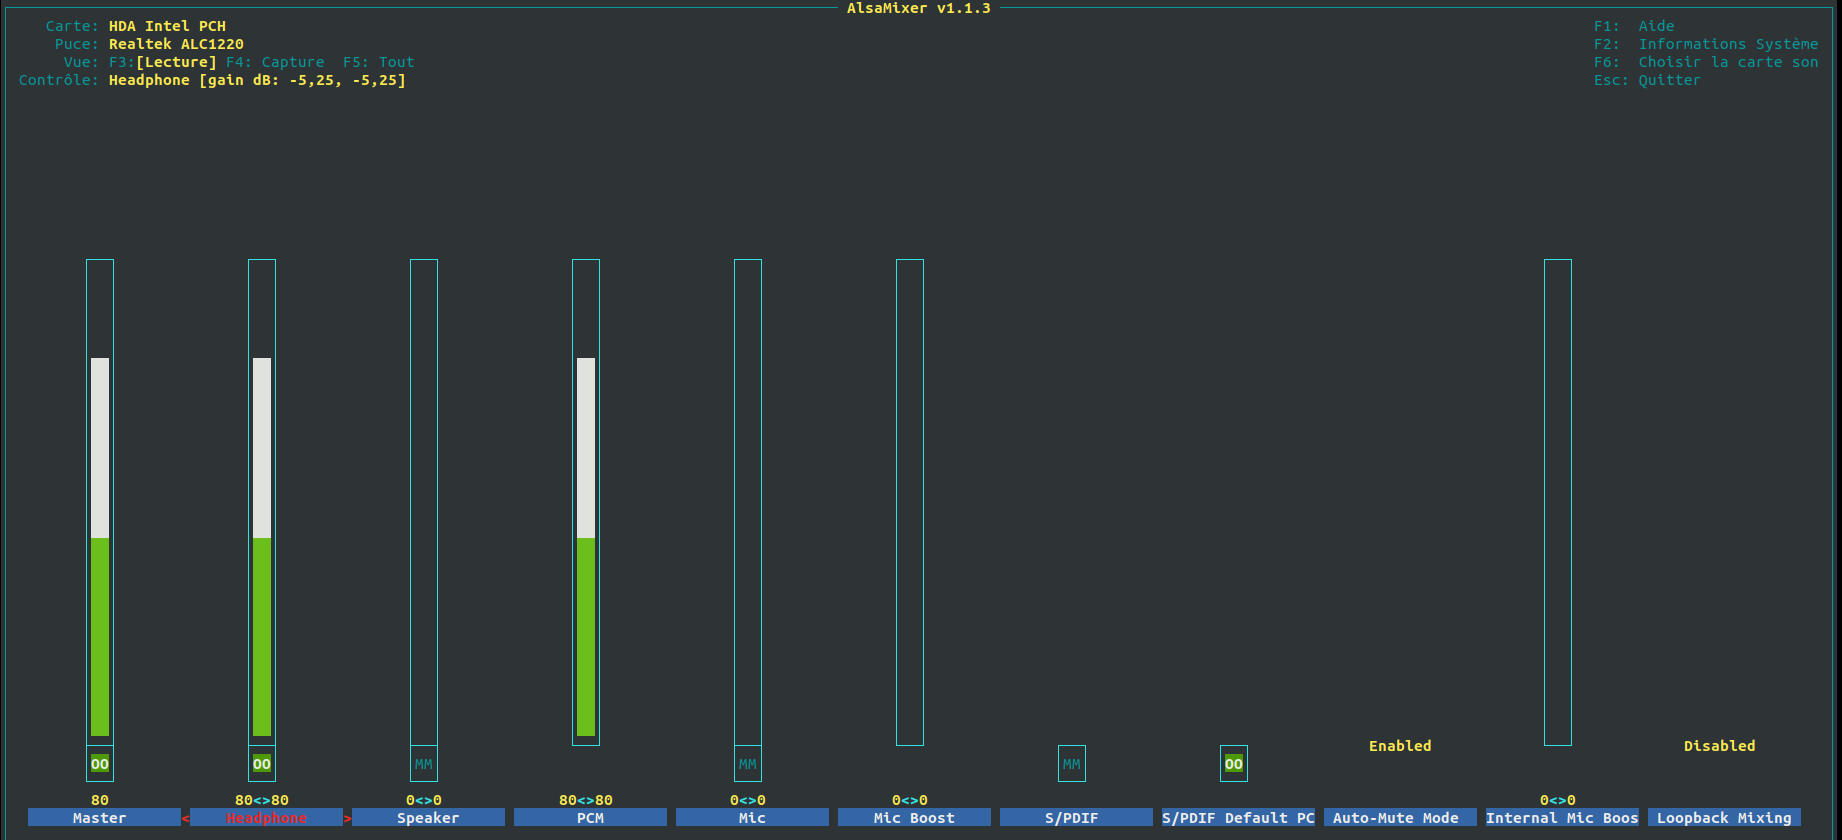Select the Loopback Mixing label
The image size is (1842, 840).
tap(1724, 818)
